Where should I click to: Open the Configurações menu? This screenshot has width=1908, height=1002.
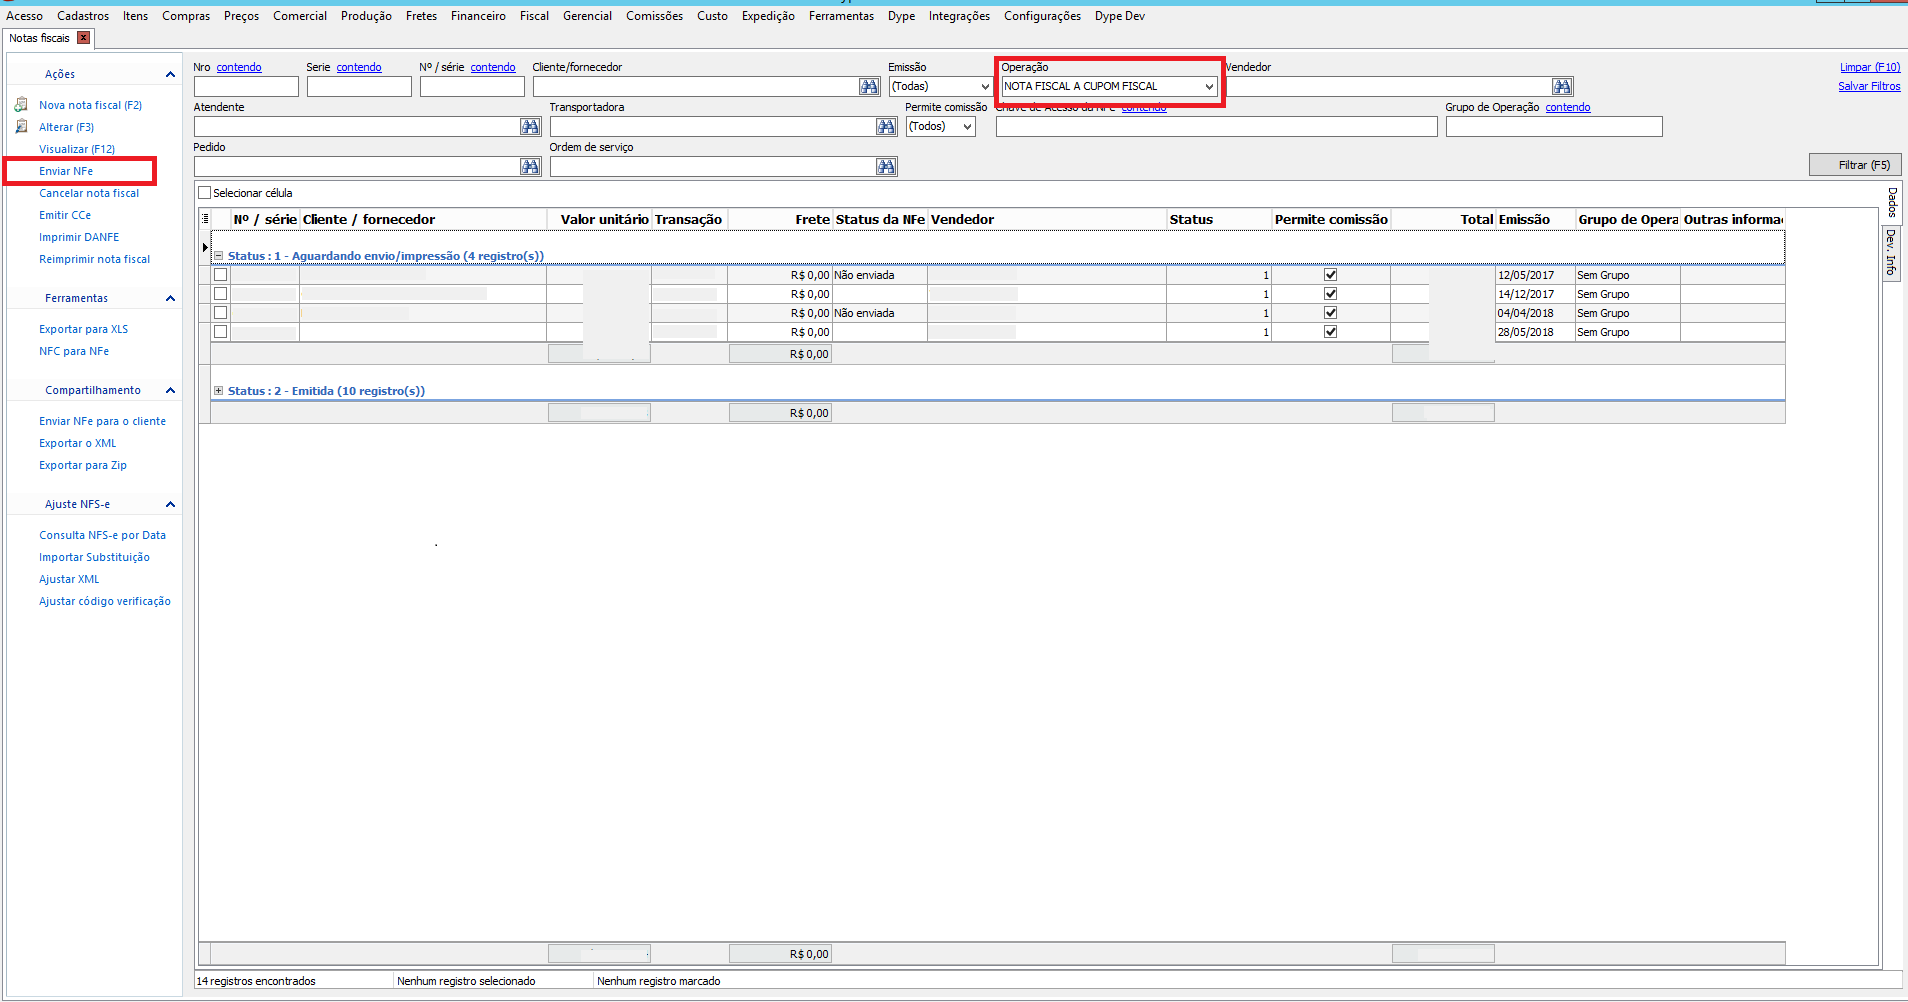[x=1042, y=16]
